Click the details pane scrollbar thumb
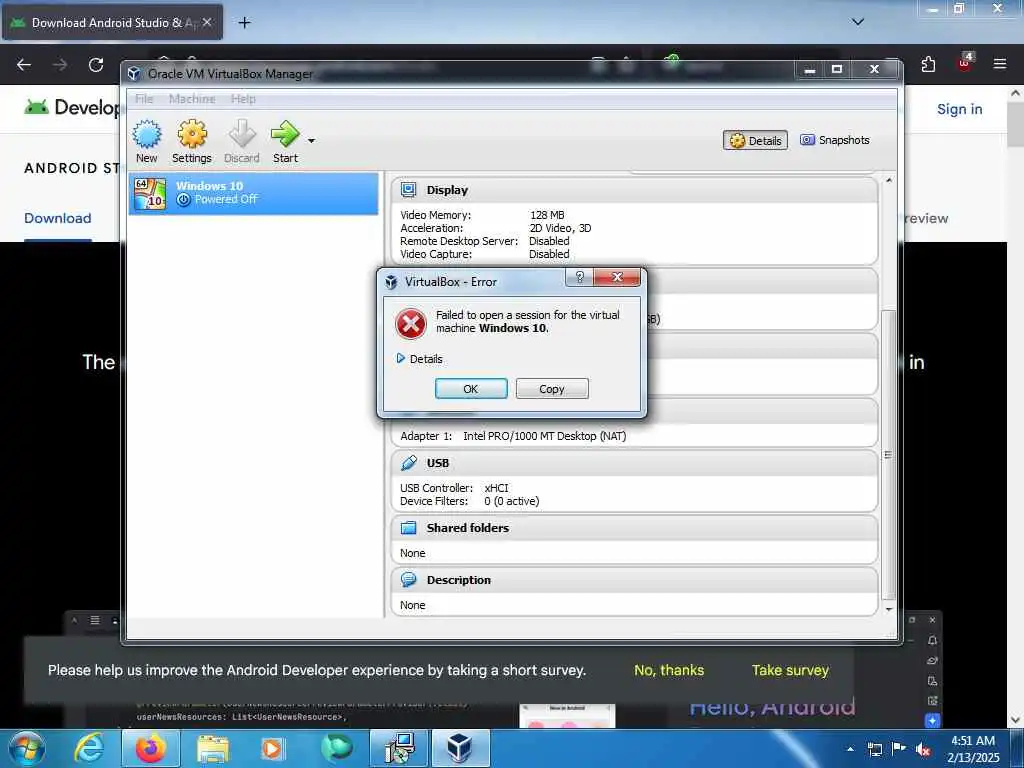 pos(889,455)
